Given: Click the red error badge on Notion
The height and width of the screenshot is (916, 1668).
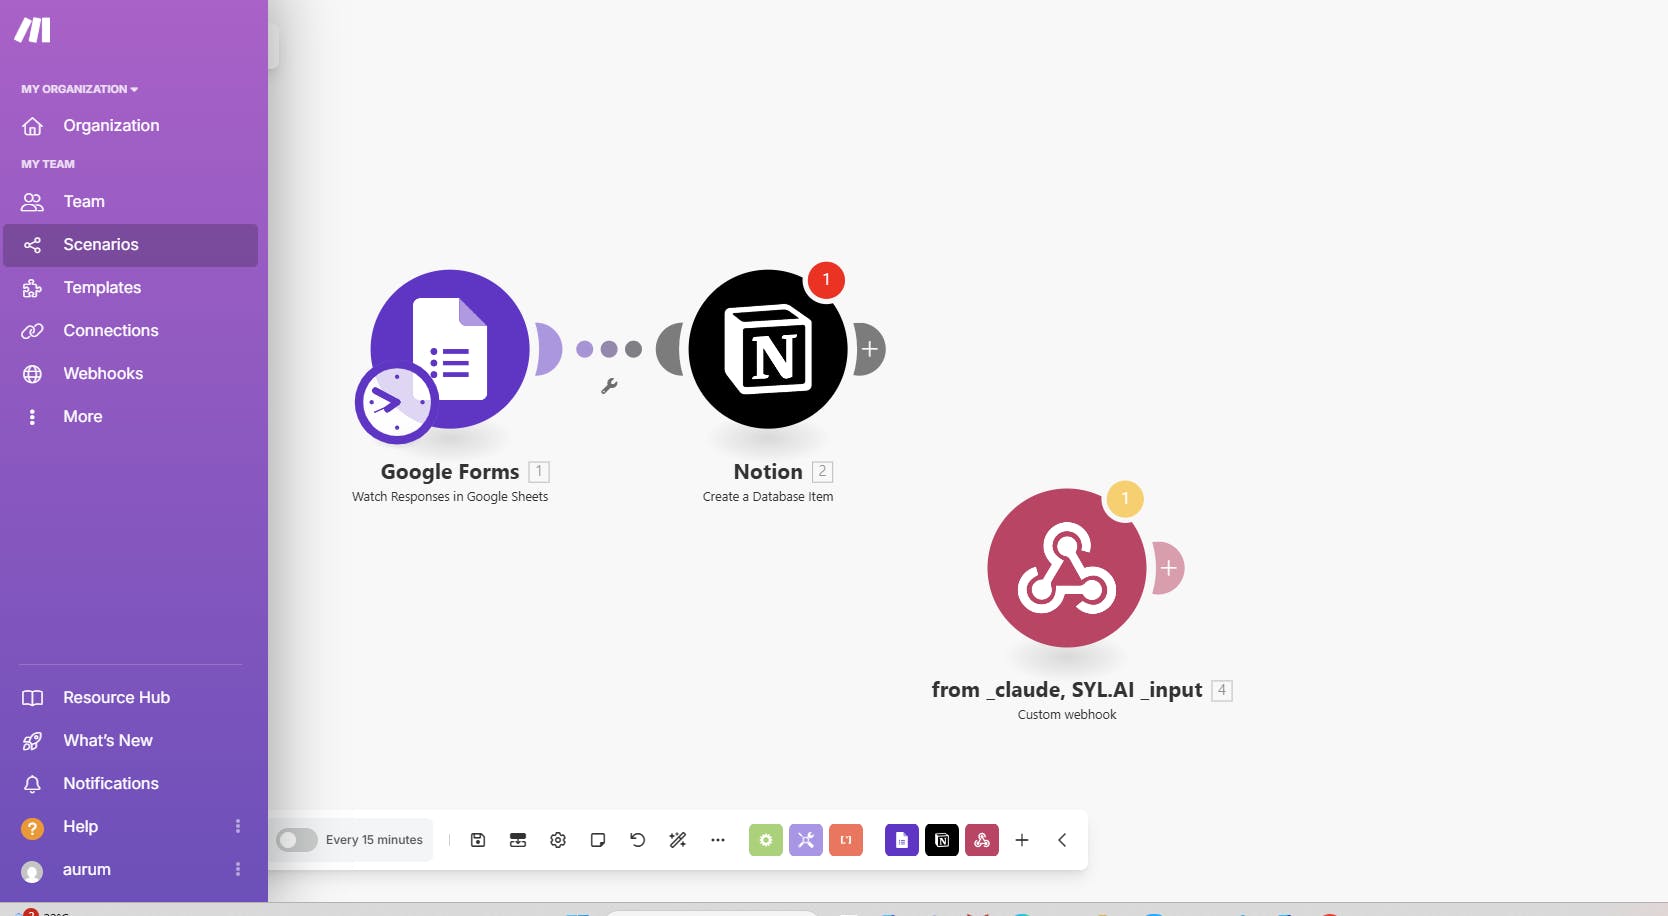Looking at the screenshot, I should 826,279.
